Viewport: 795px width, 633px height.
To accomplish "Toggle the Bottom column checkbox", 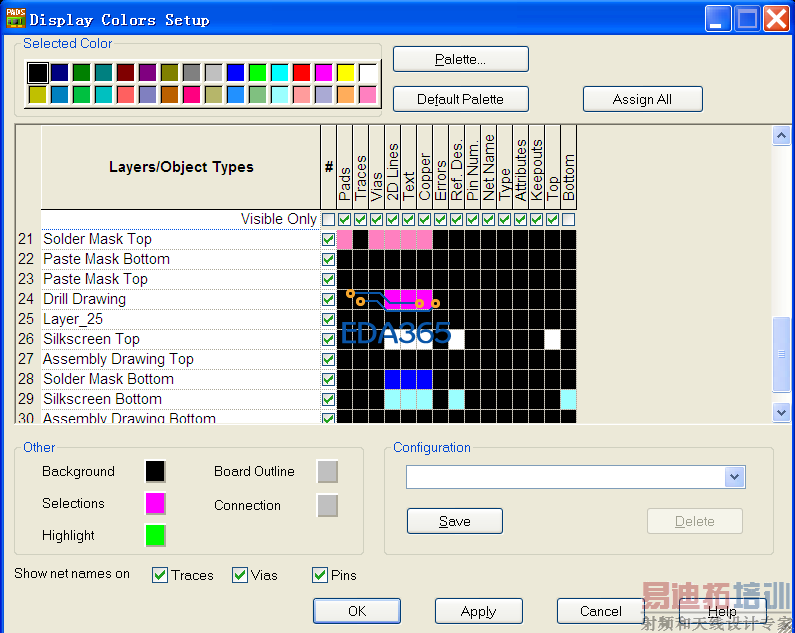I will pos(568,220).
